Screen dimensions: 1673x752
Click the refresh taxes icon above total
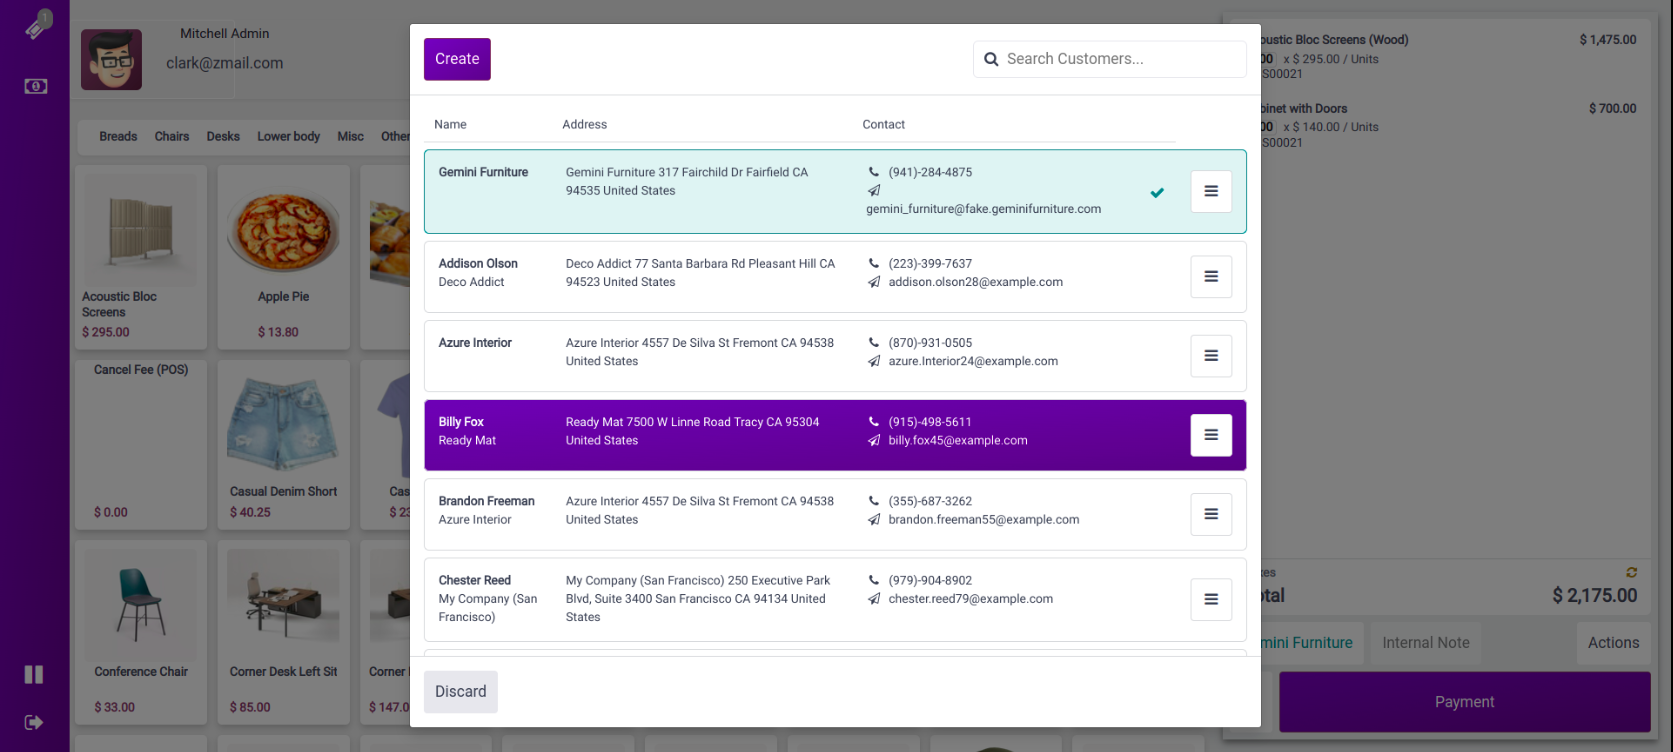[1631, 572]
